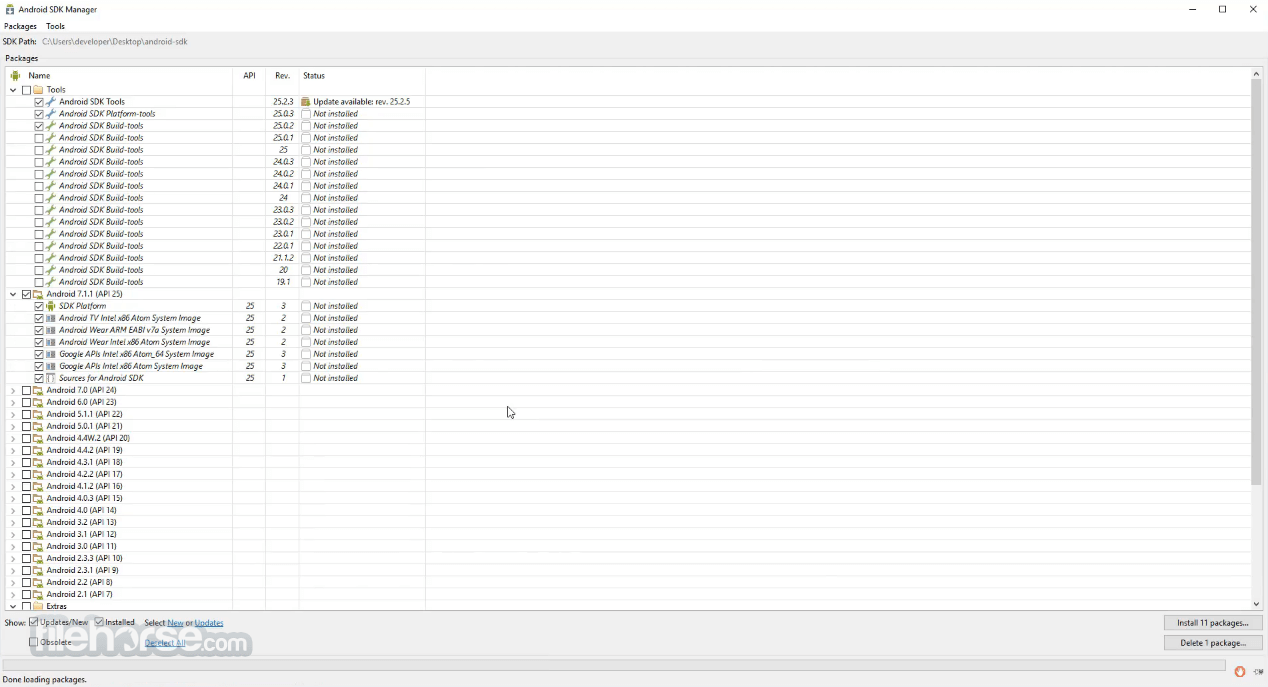Open the Packages menu
1268x687 pixels.
click(x=20, y=26)
